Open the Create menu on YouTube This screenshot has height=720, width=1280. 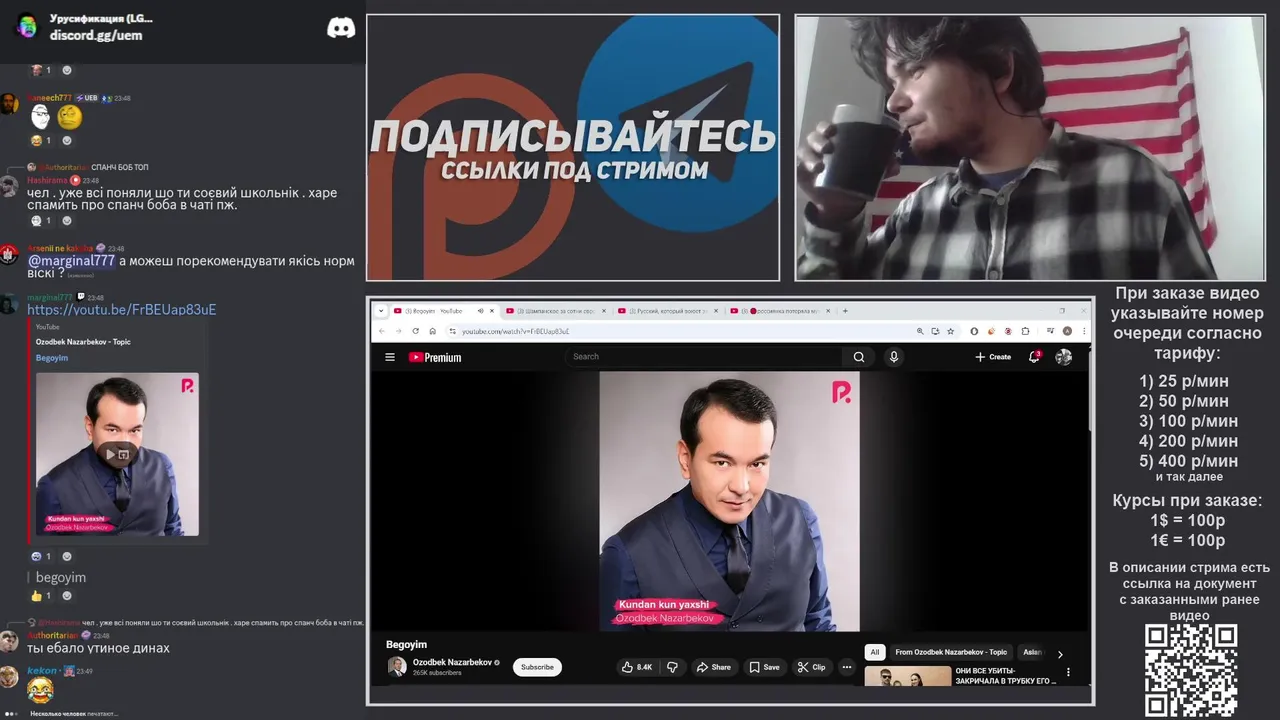pos(993,357)
